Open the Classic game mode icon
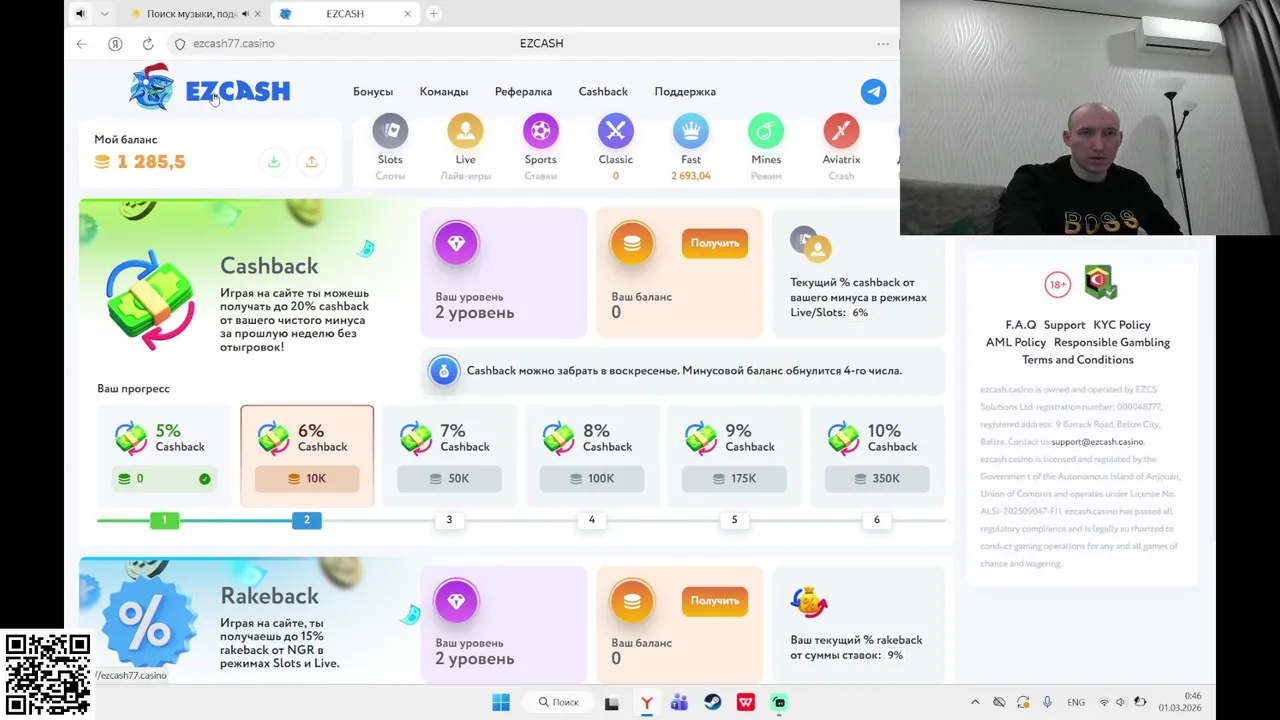1280x720 pixels. 616,131
